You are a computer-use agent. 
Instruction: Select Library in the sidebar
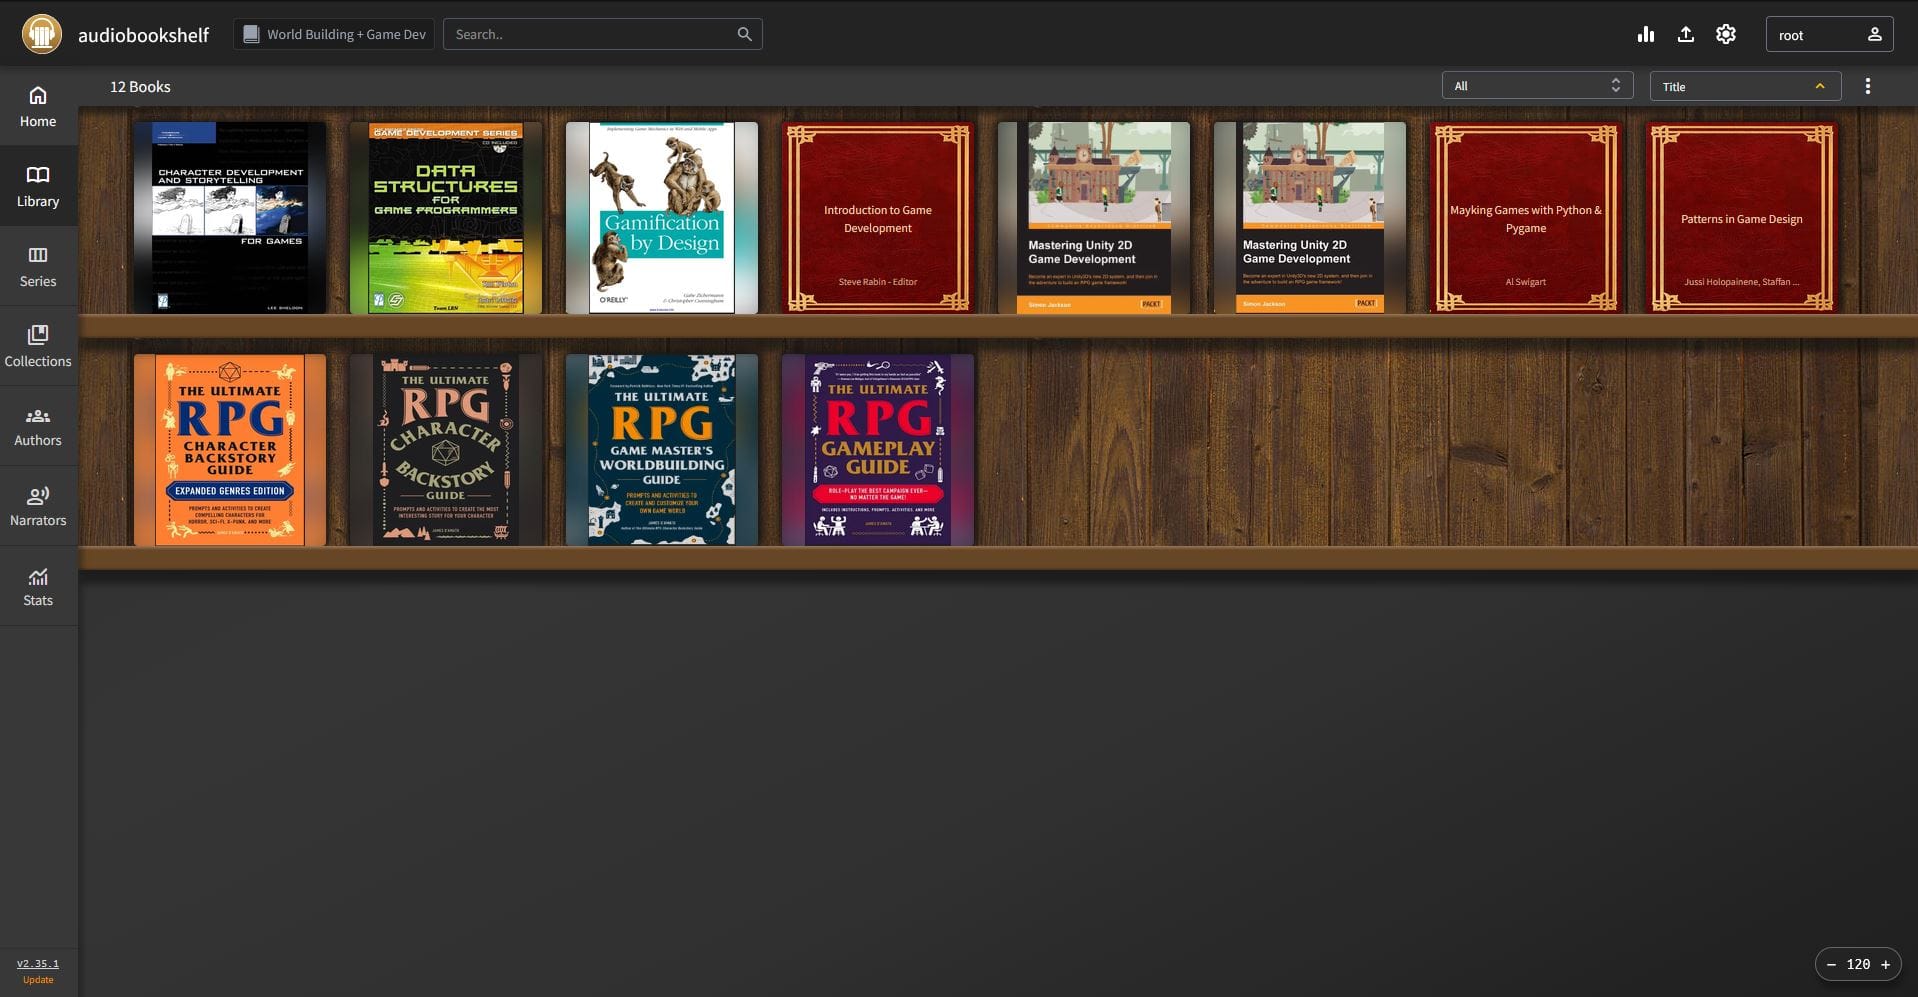coord(38,187)
